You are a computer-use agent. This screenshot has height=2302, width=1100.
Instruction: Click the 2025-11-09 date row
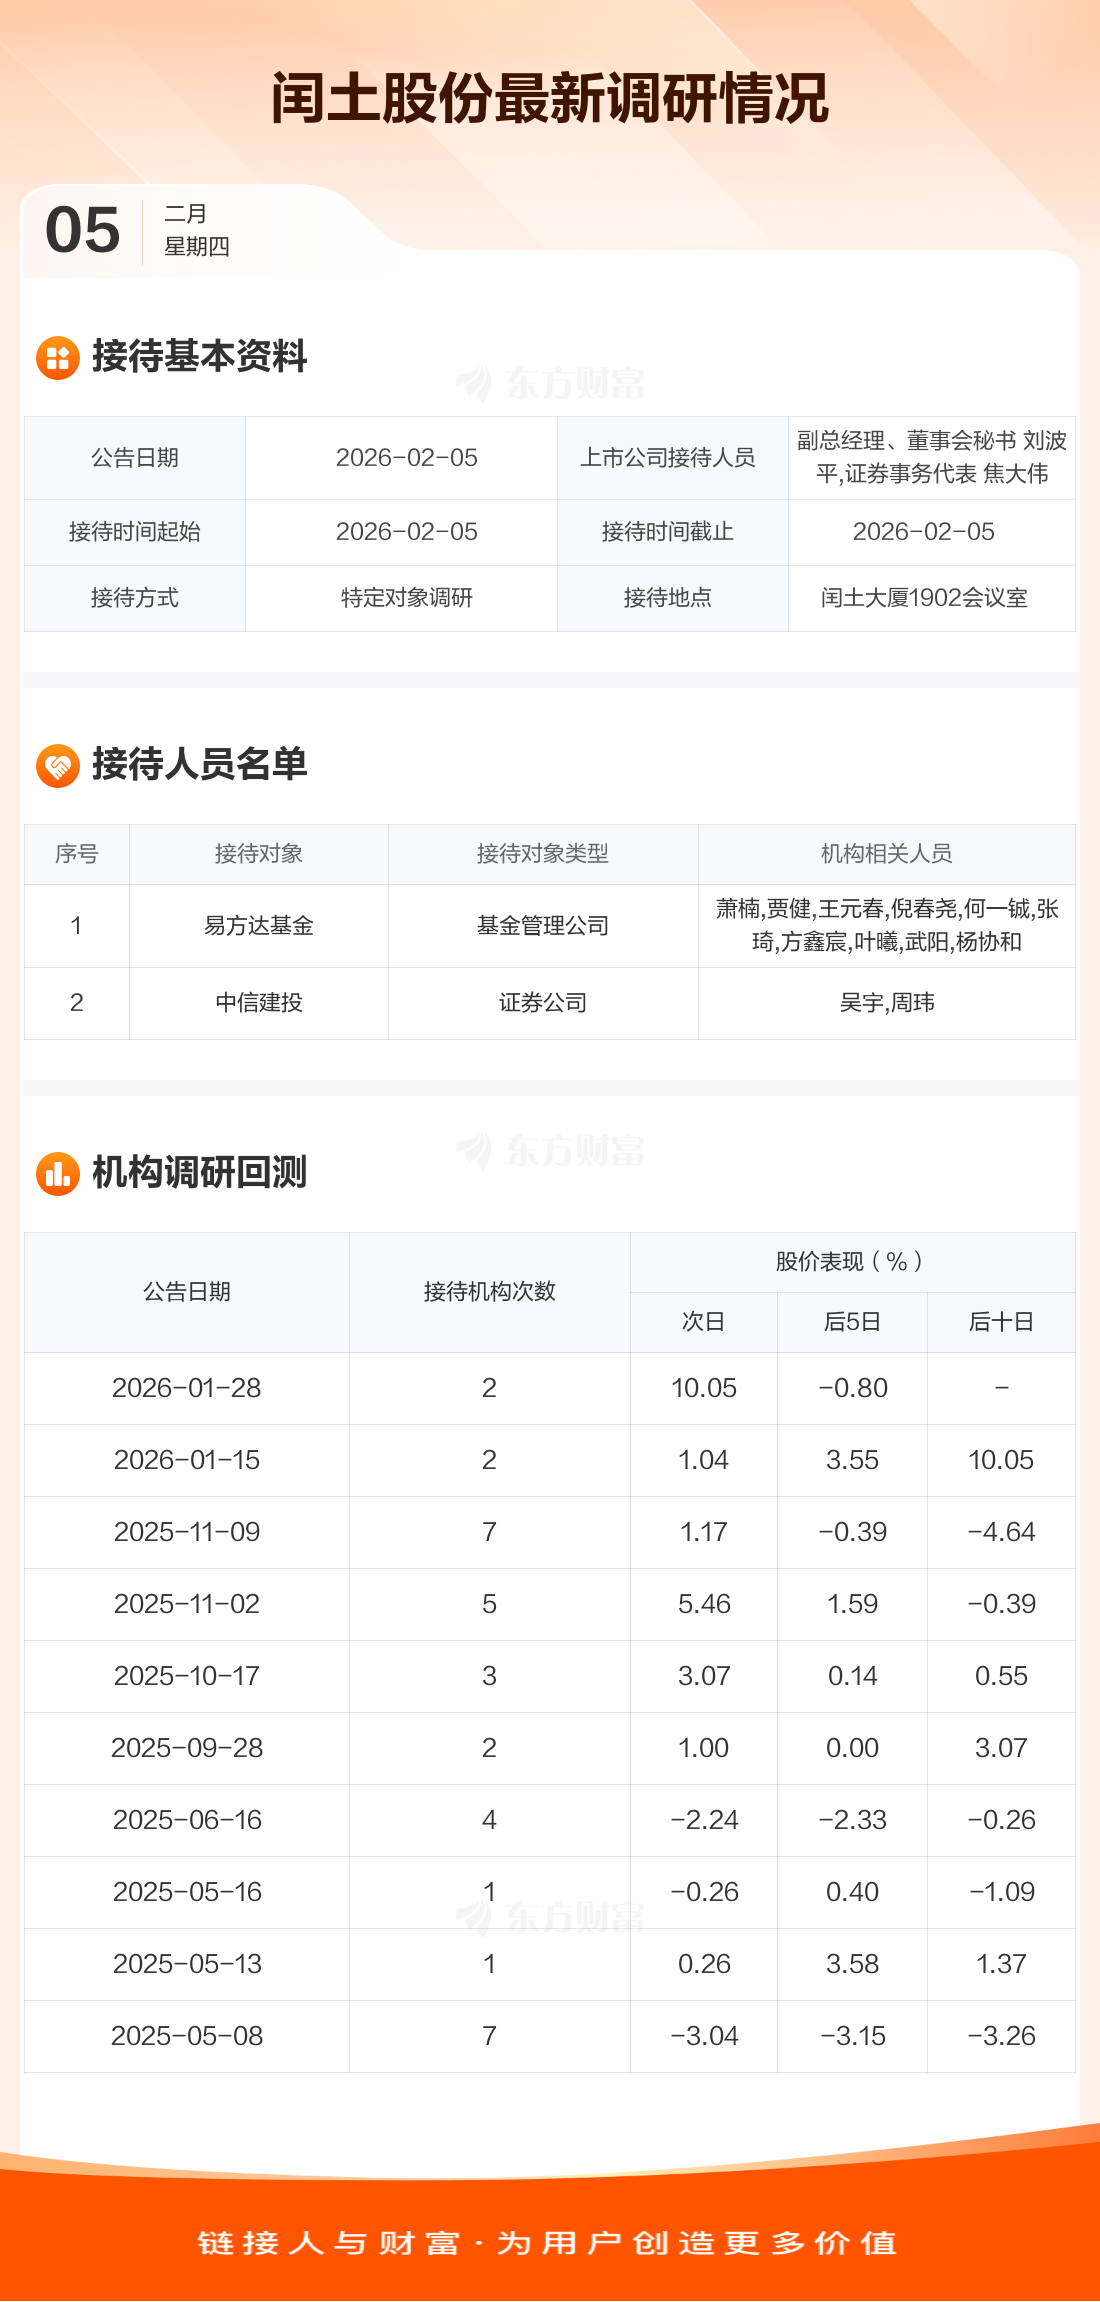(x=550, y=1532)
